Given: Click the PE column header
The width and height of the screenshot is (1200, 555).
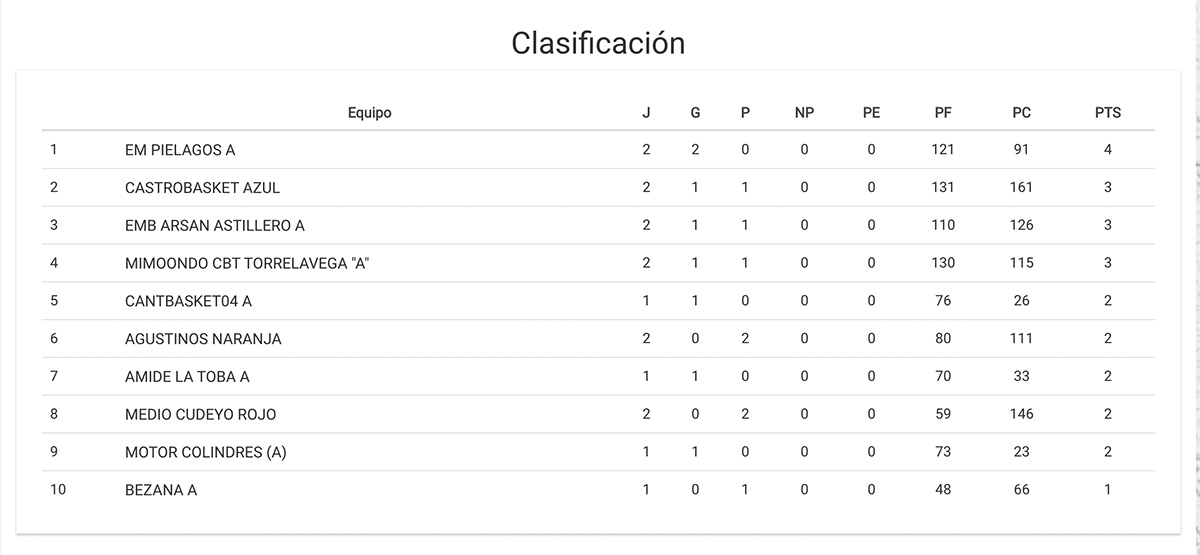Looking at the screenshot, I should point(871,113).
